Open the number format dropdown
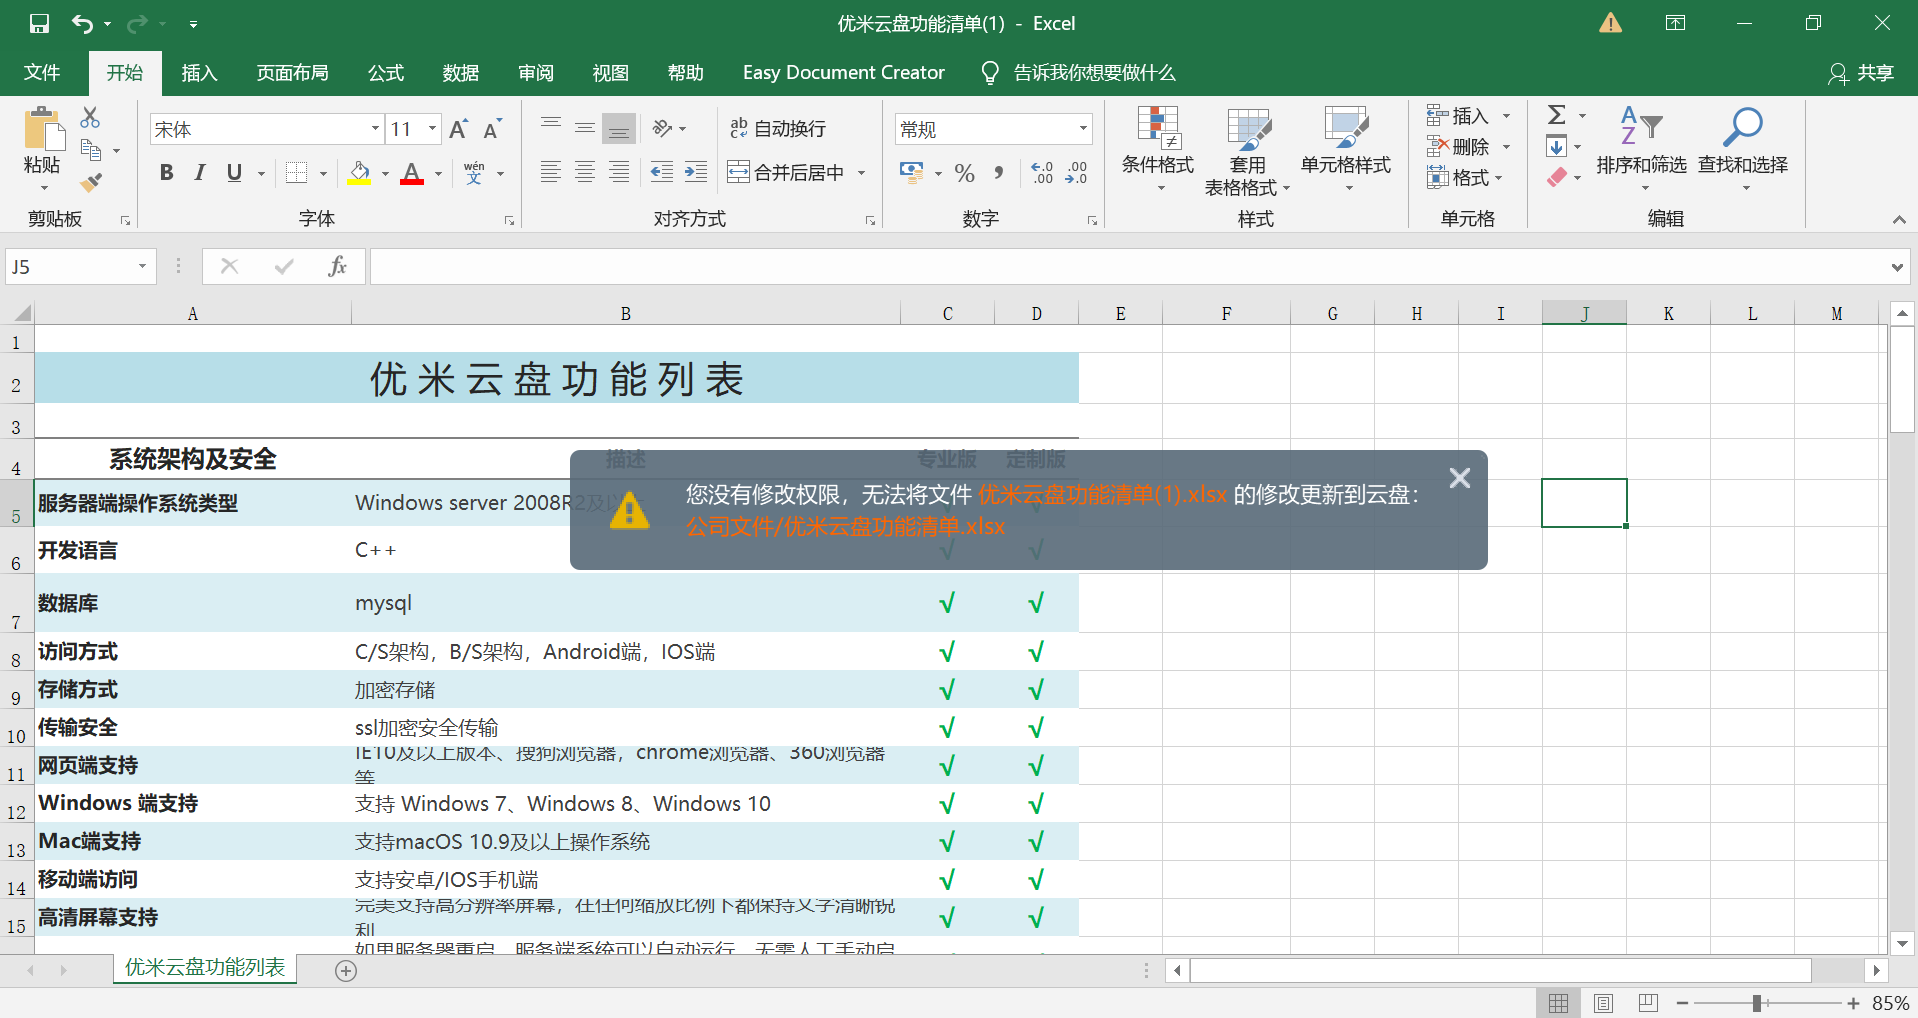Image resolution: width=1918 pixels, height=1018 pixels. 1082,129
